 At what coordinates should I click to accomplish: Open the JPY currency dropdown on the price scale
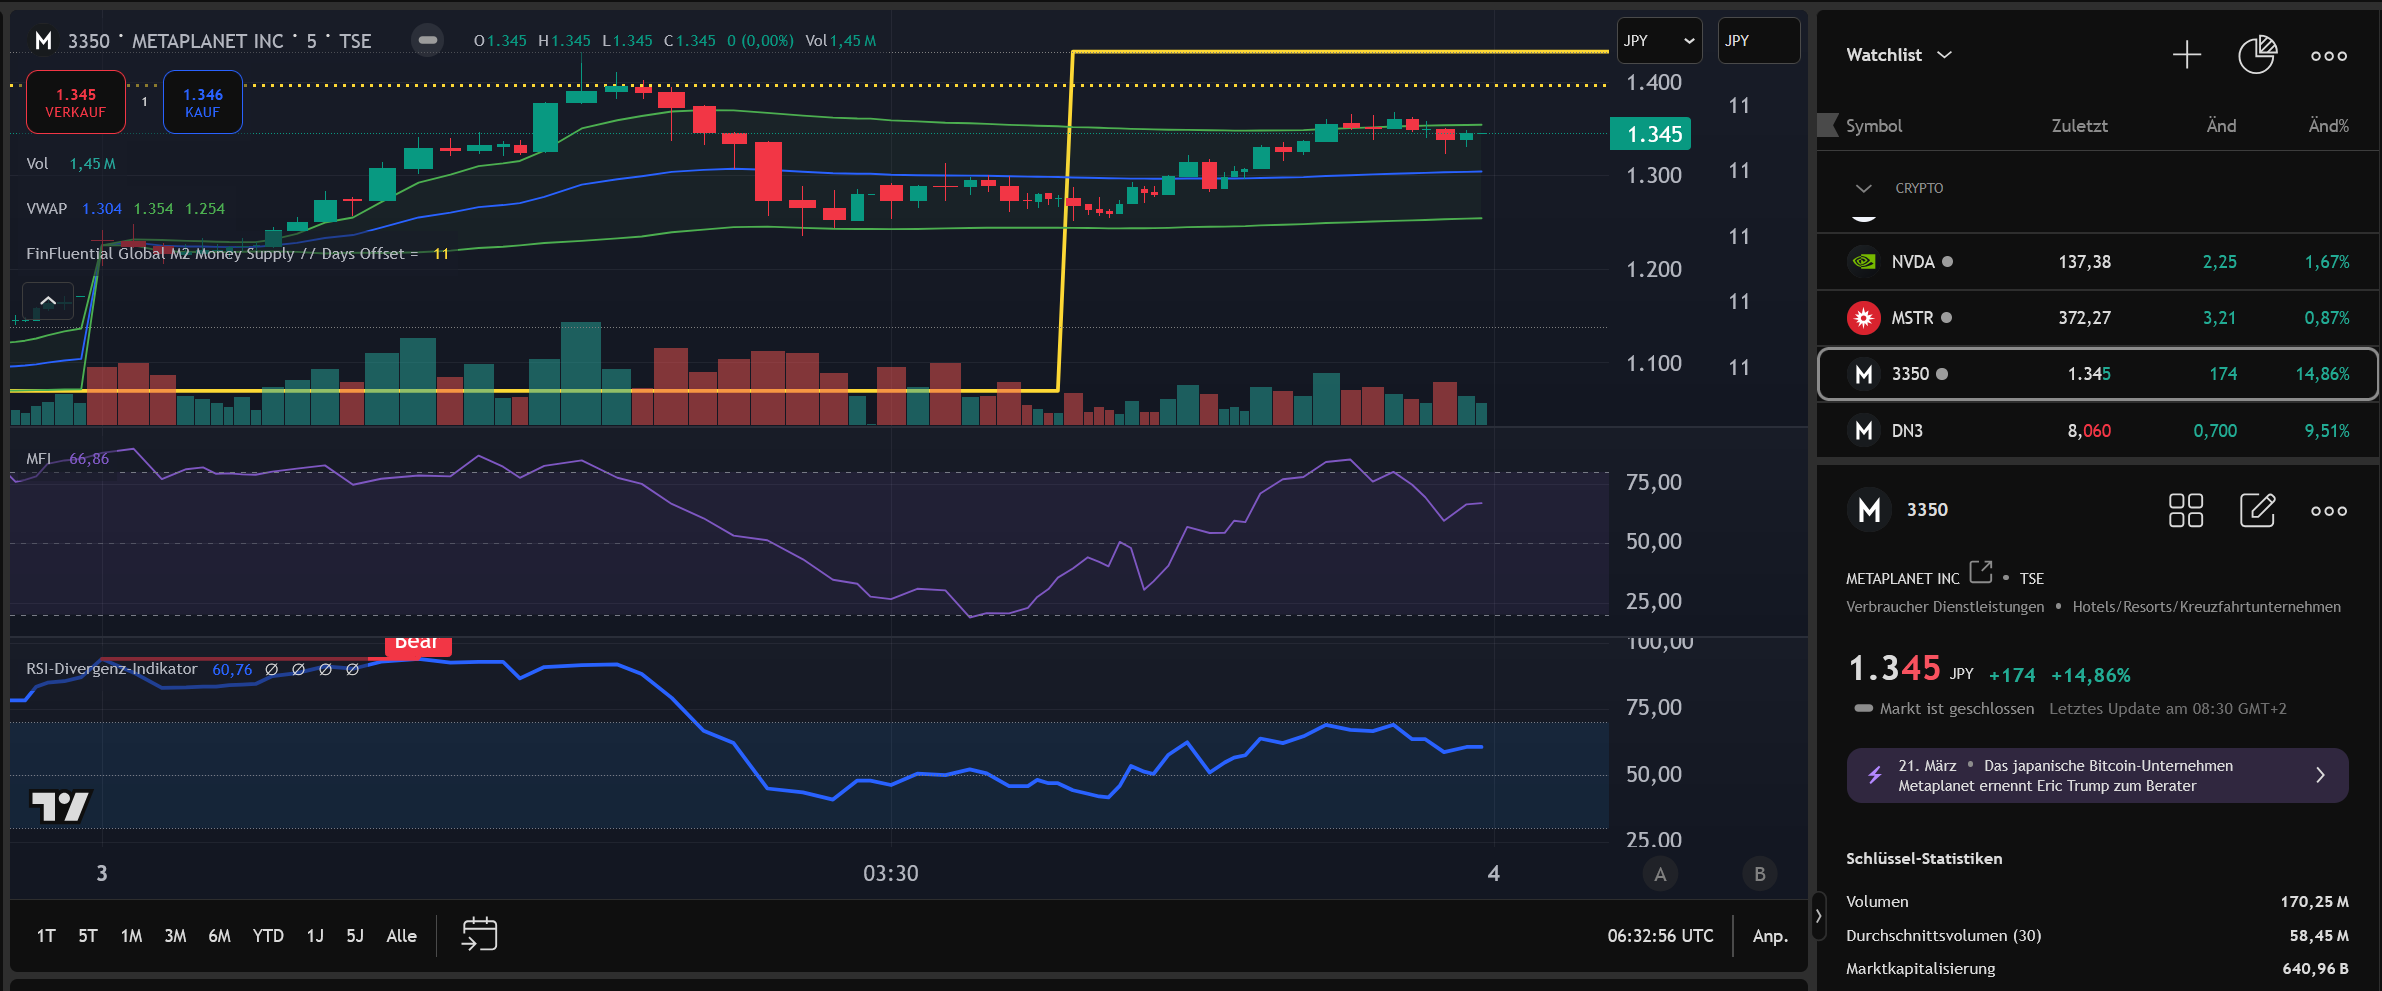[1659, 41]
